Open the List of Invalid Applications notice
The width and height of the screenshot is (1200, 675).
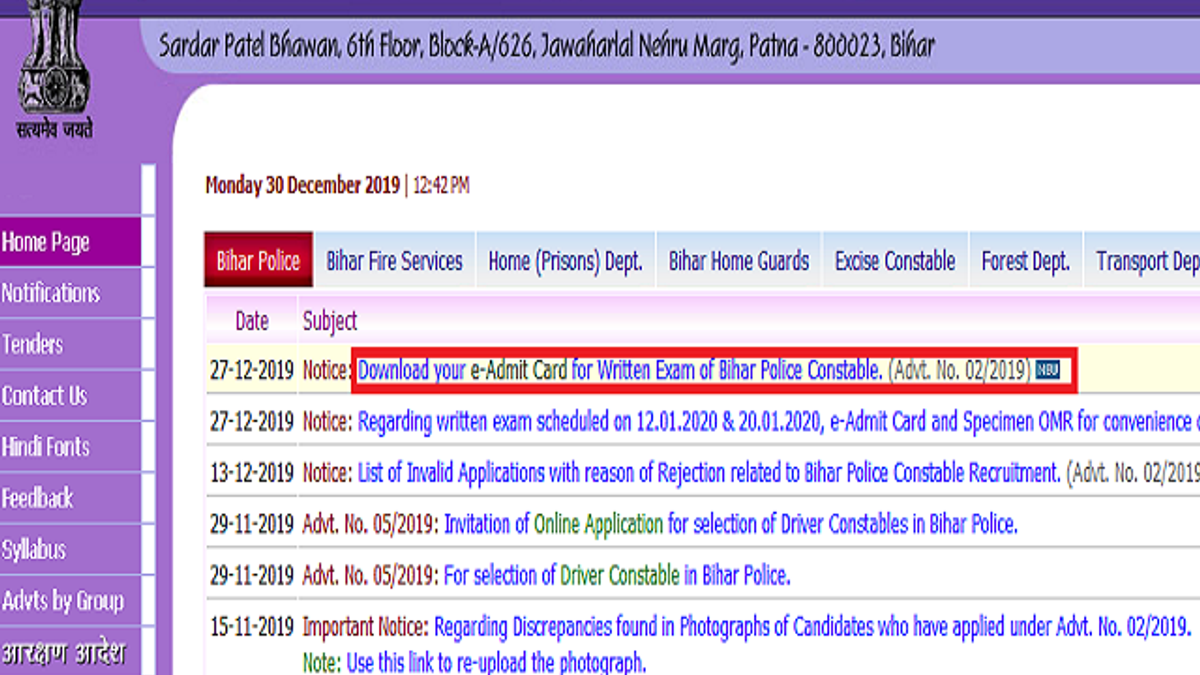click(x=708, y=473)
